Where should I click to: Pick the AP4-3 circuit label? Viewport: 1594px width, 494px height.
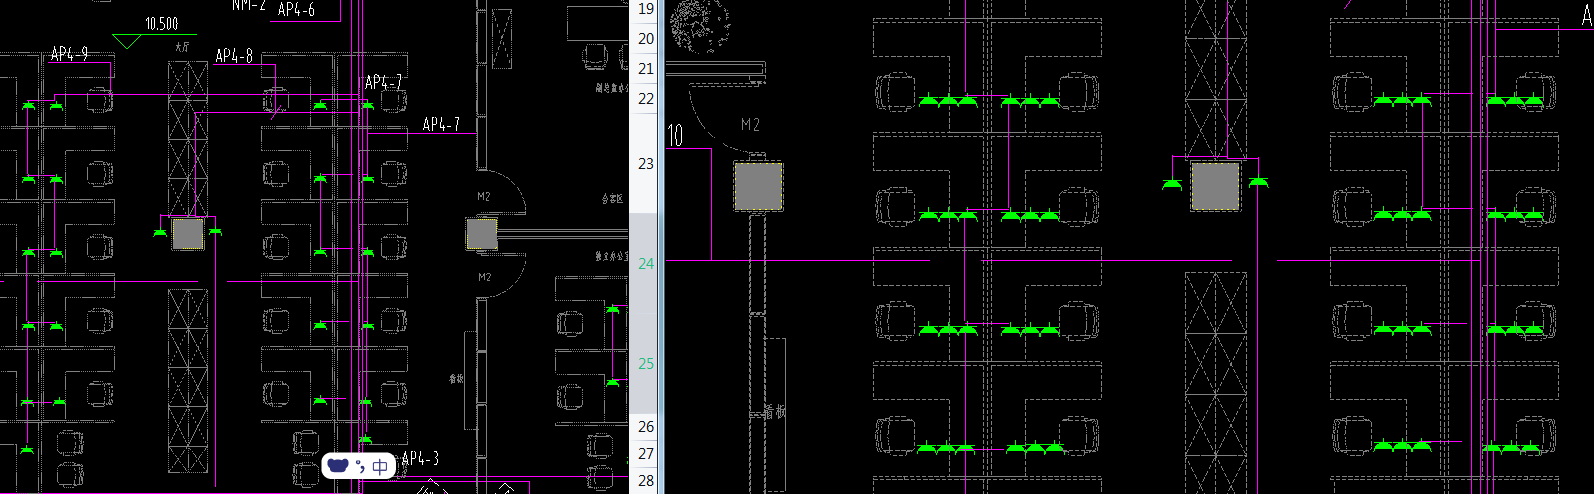click(x=420, y=458)
